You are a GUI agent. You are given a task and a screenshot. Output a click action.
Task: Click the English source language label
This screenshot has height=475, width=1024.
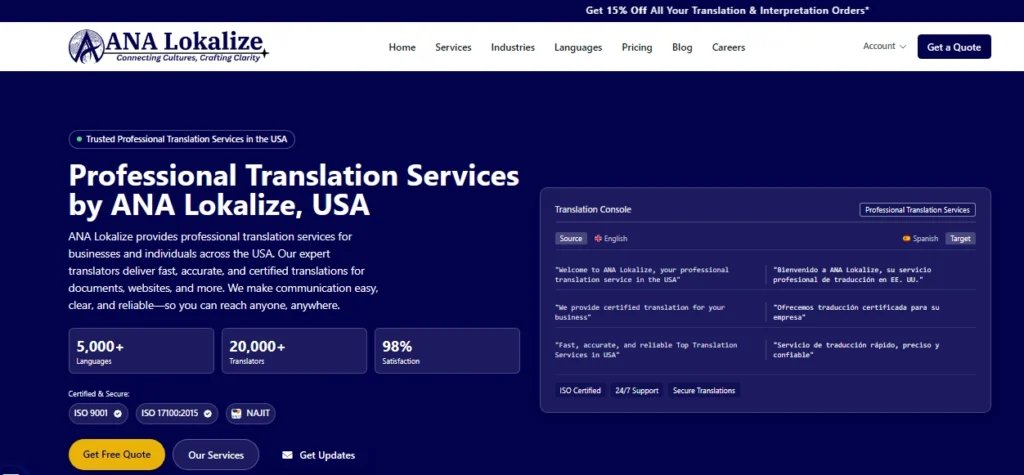click(615, 238)
